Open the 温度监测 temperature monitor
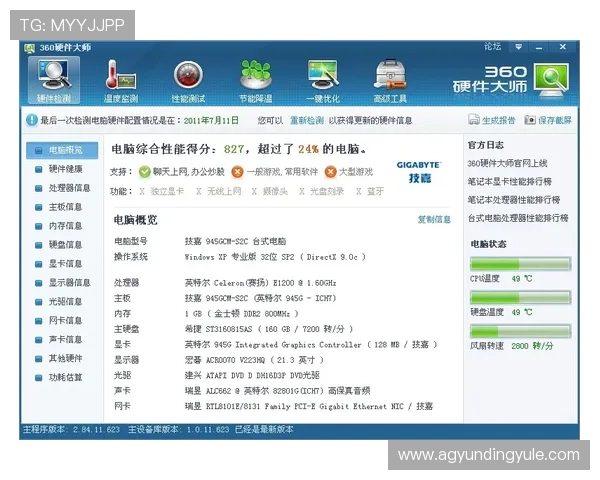This screenshot has width=600, height=480. 121,81
